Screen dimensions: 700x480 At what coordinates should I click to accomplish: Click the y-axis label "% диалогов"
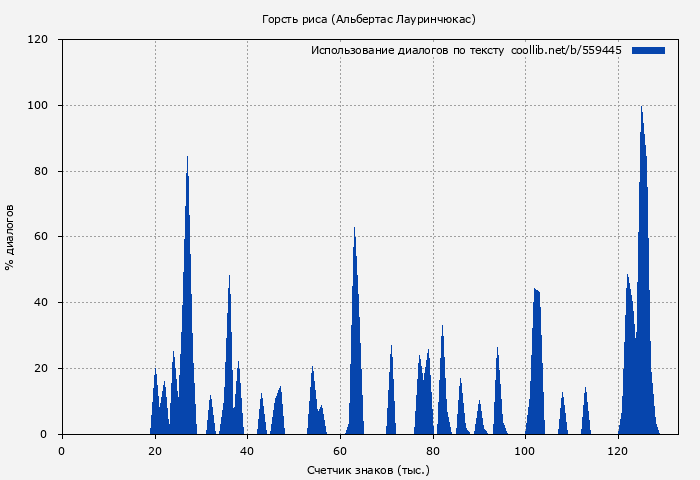pos(10,237)
